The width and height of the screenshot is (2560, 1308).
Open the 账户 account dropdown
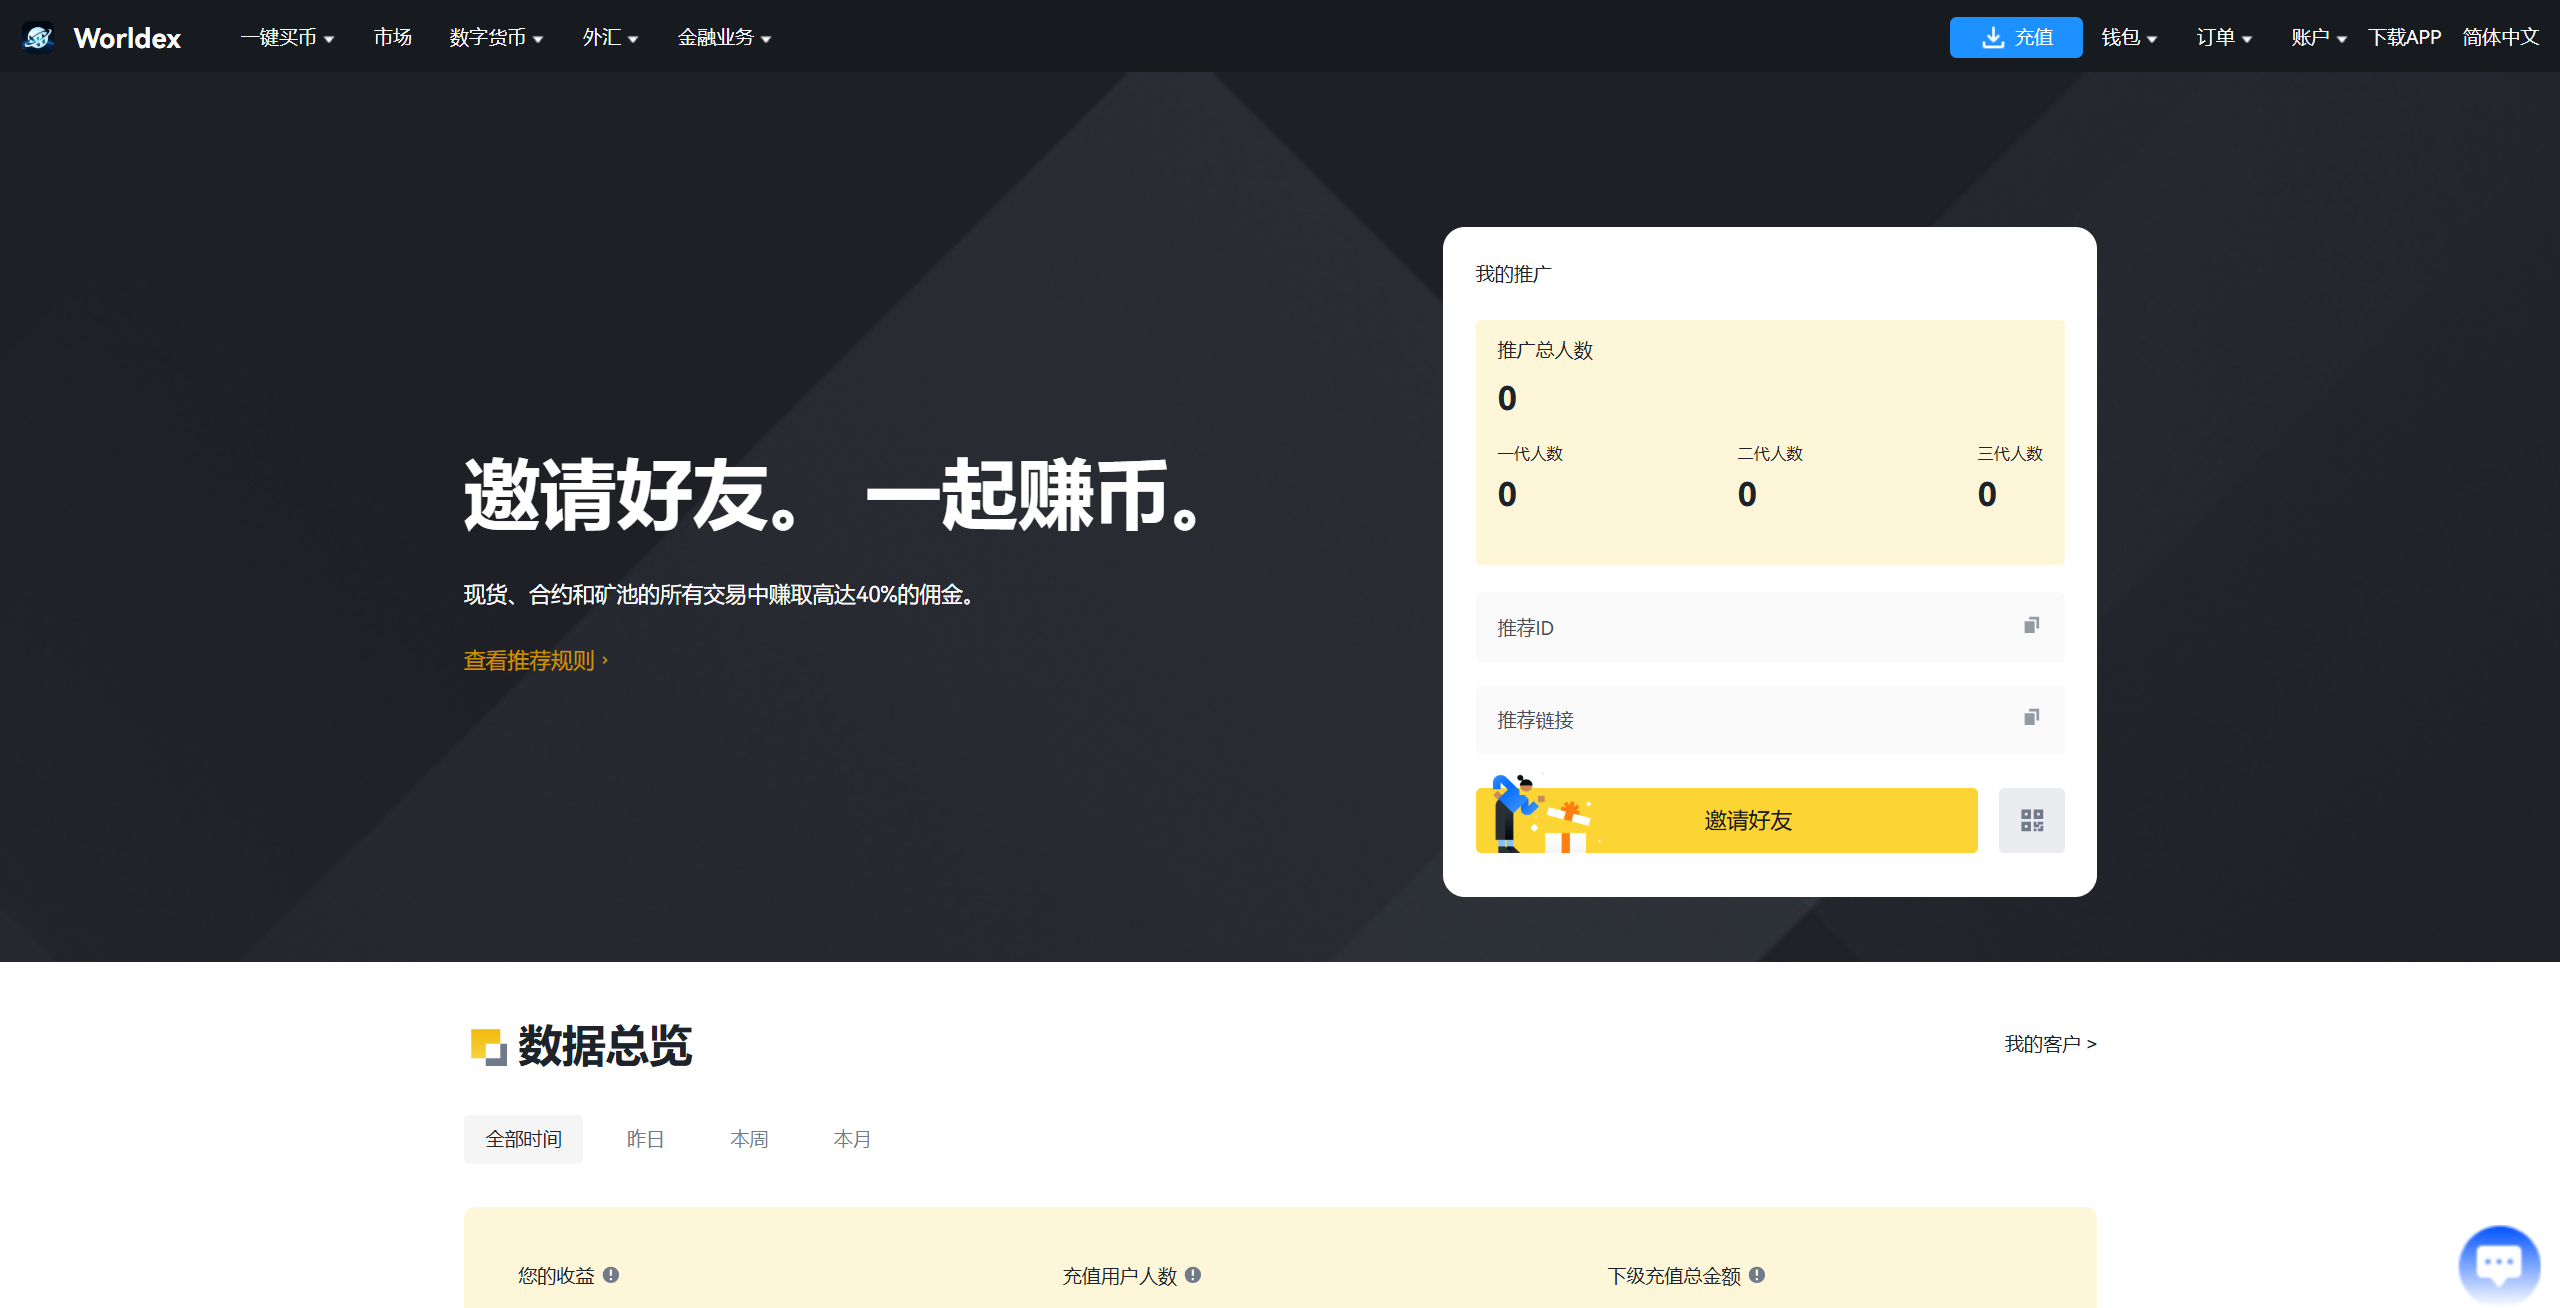2318,38
